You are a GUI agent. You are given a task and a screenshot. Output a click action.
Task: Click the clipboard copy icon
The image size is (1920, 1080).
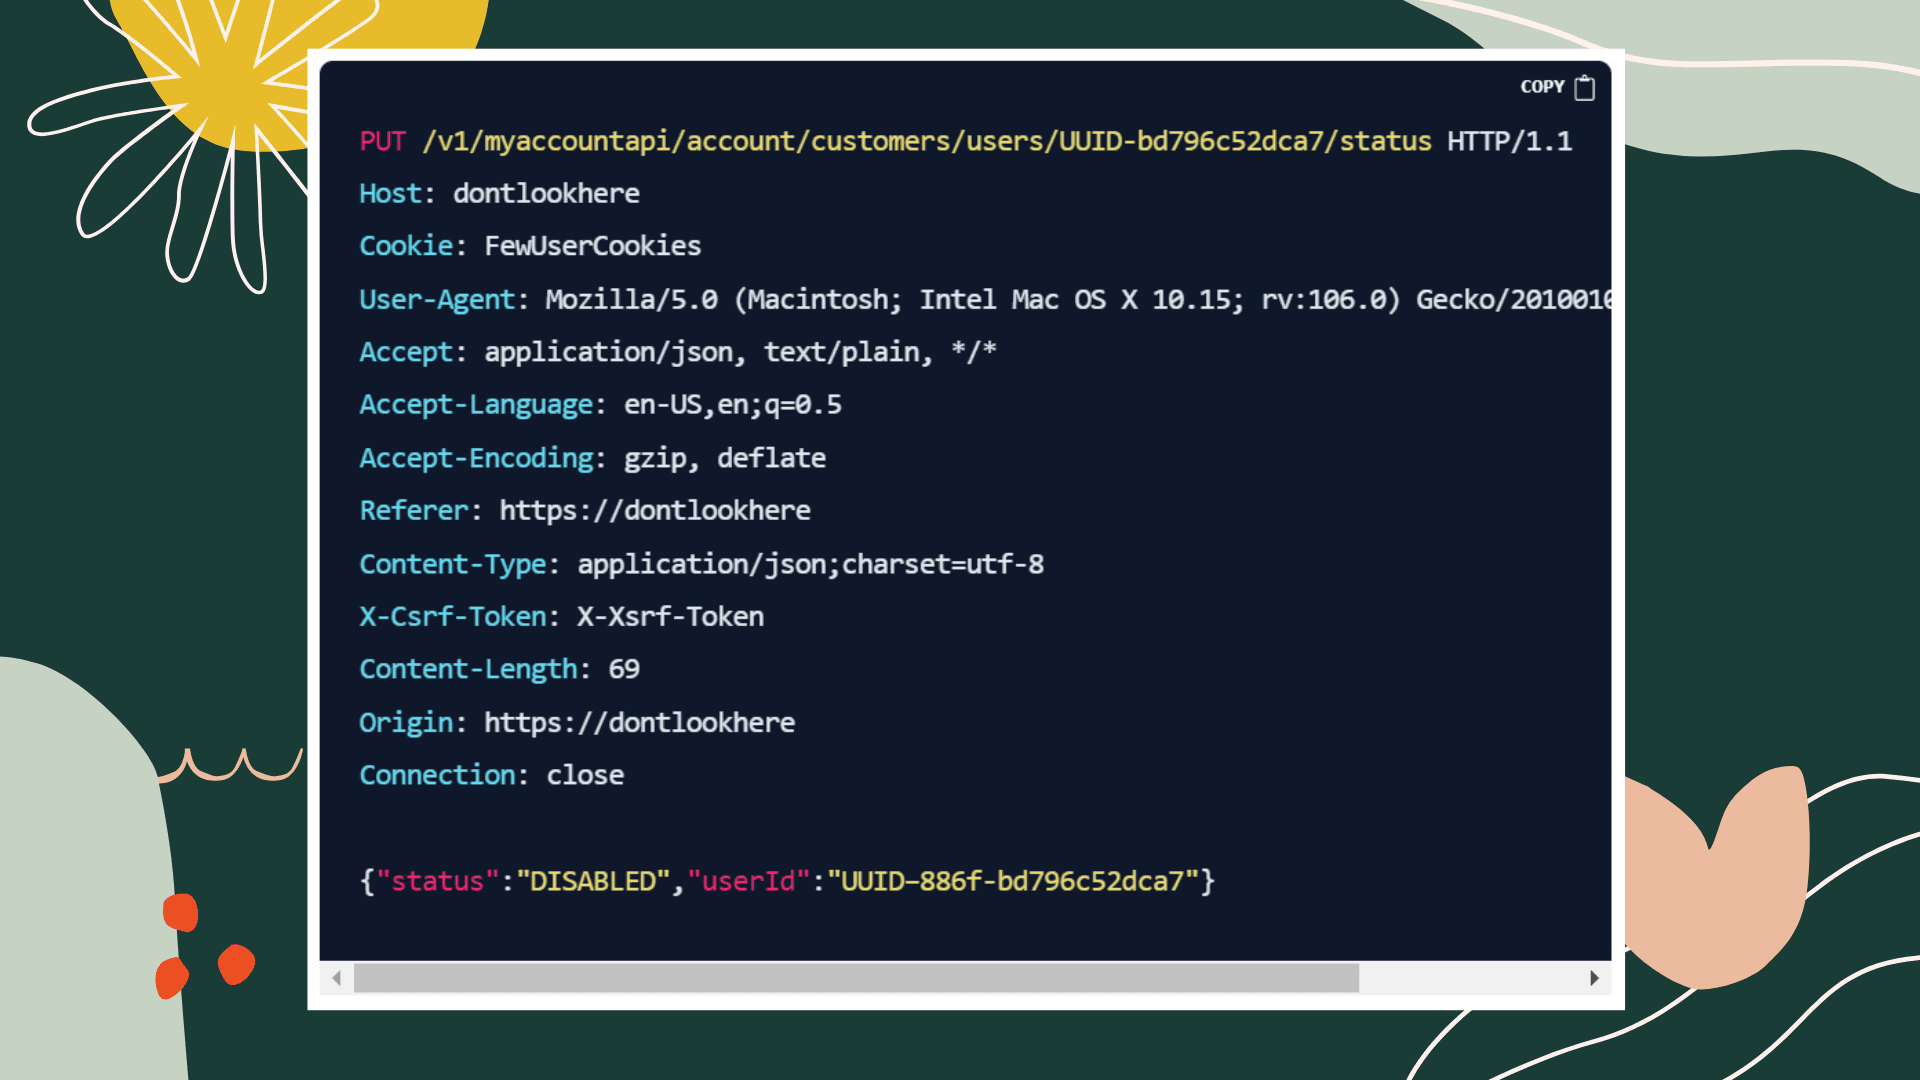coord(1584,88)
